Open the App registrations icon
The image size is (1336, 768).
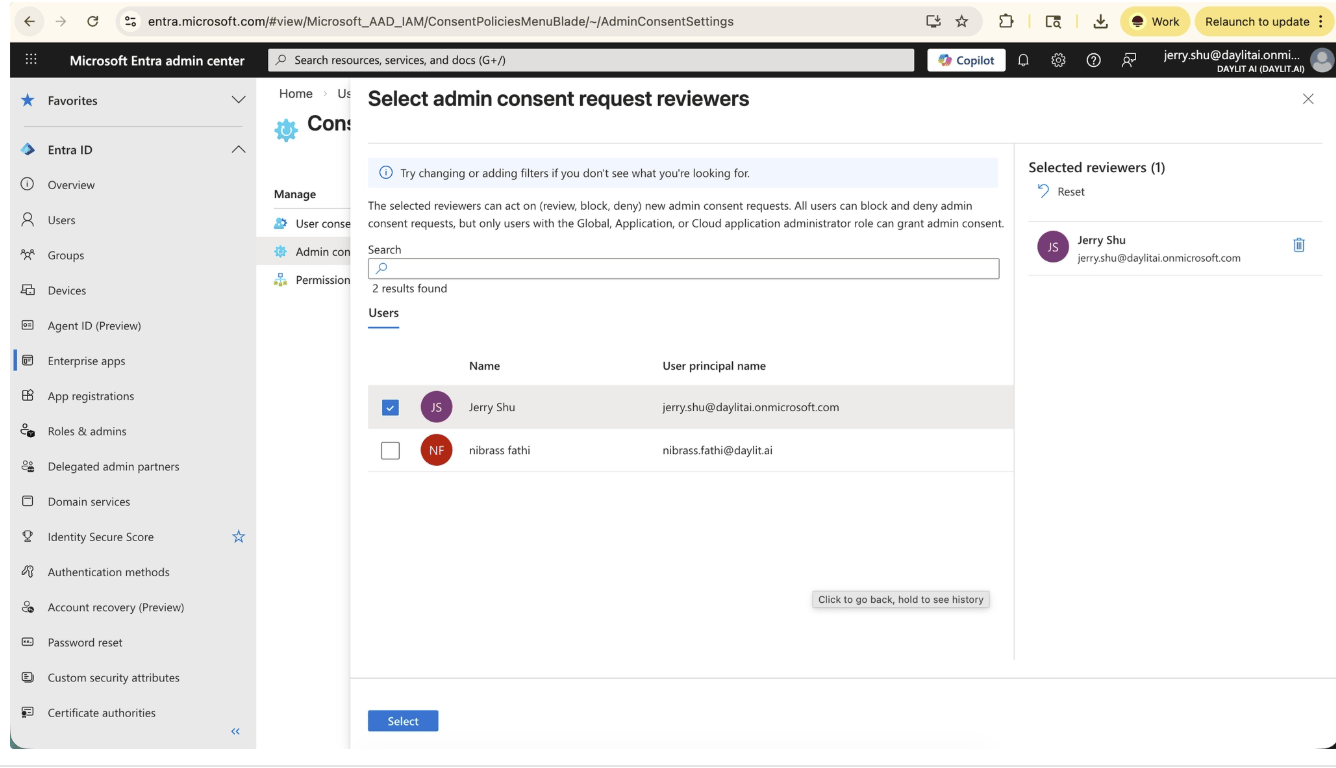[28, 396]
